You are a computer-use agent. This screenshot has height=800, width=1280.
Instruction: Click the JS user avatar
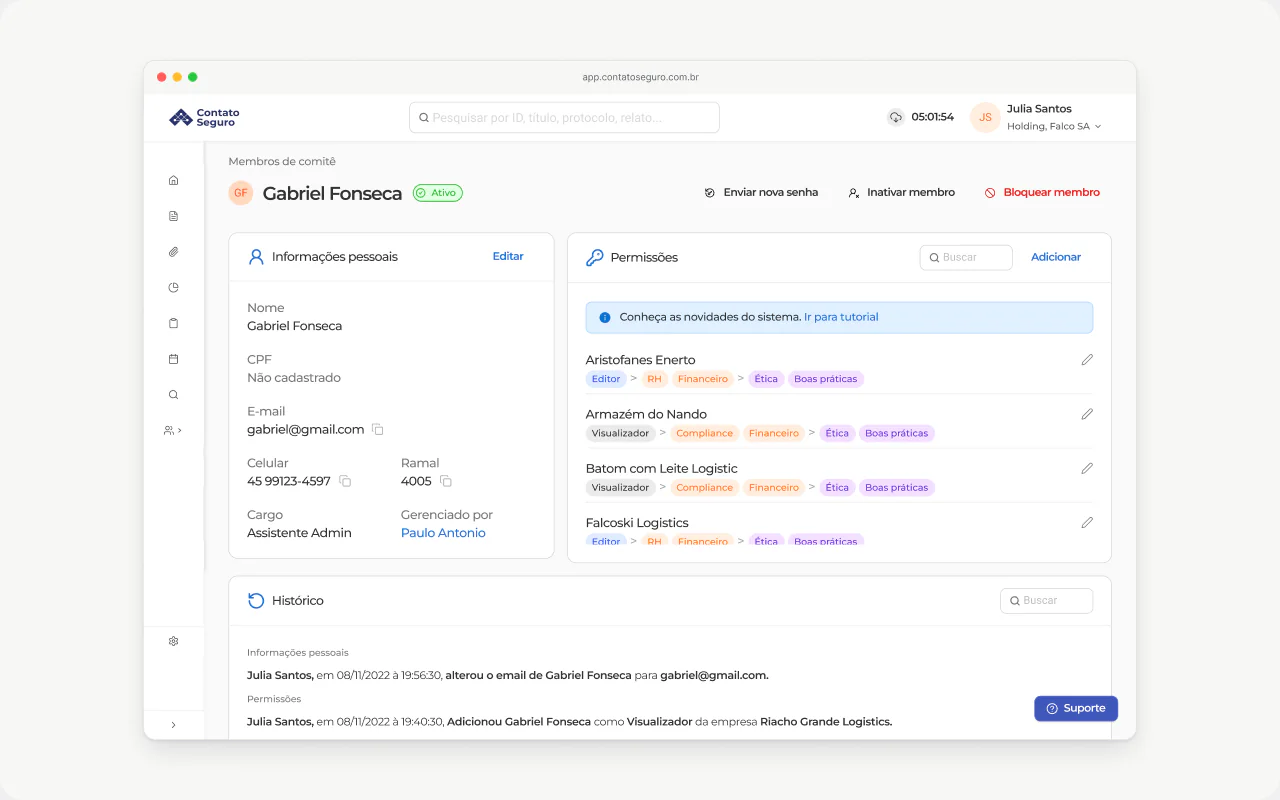coord(985,117)
